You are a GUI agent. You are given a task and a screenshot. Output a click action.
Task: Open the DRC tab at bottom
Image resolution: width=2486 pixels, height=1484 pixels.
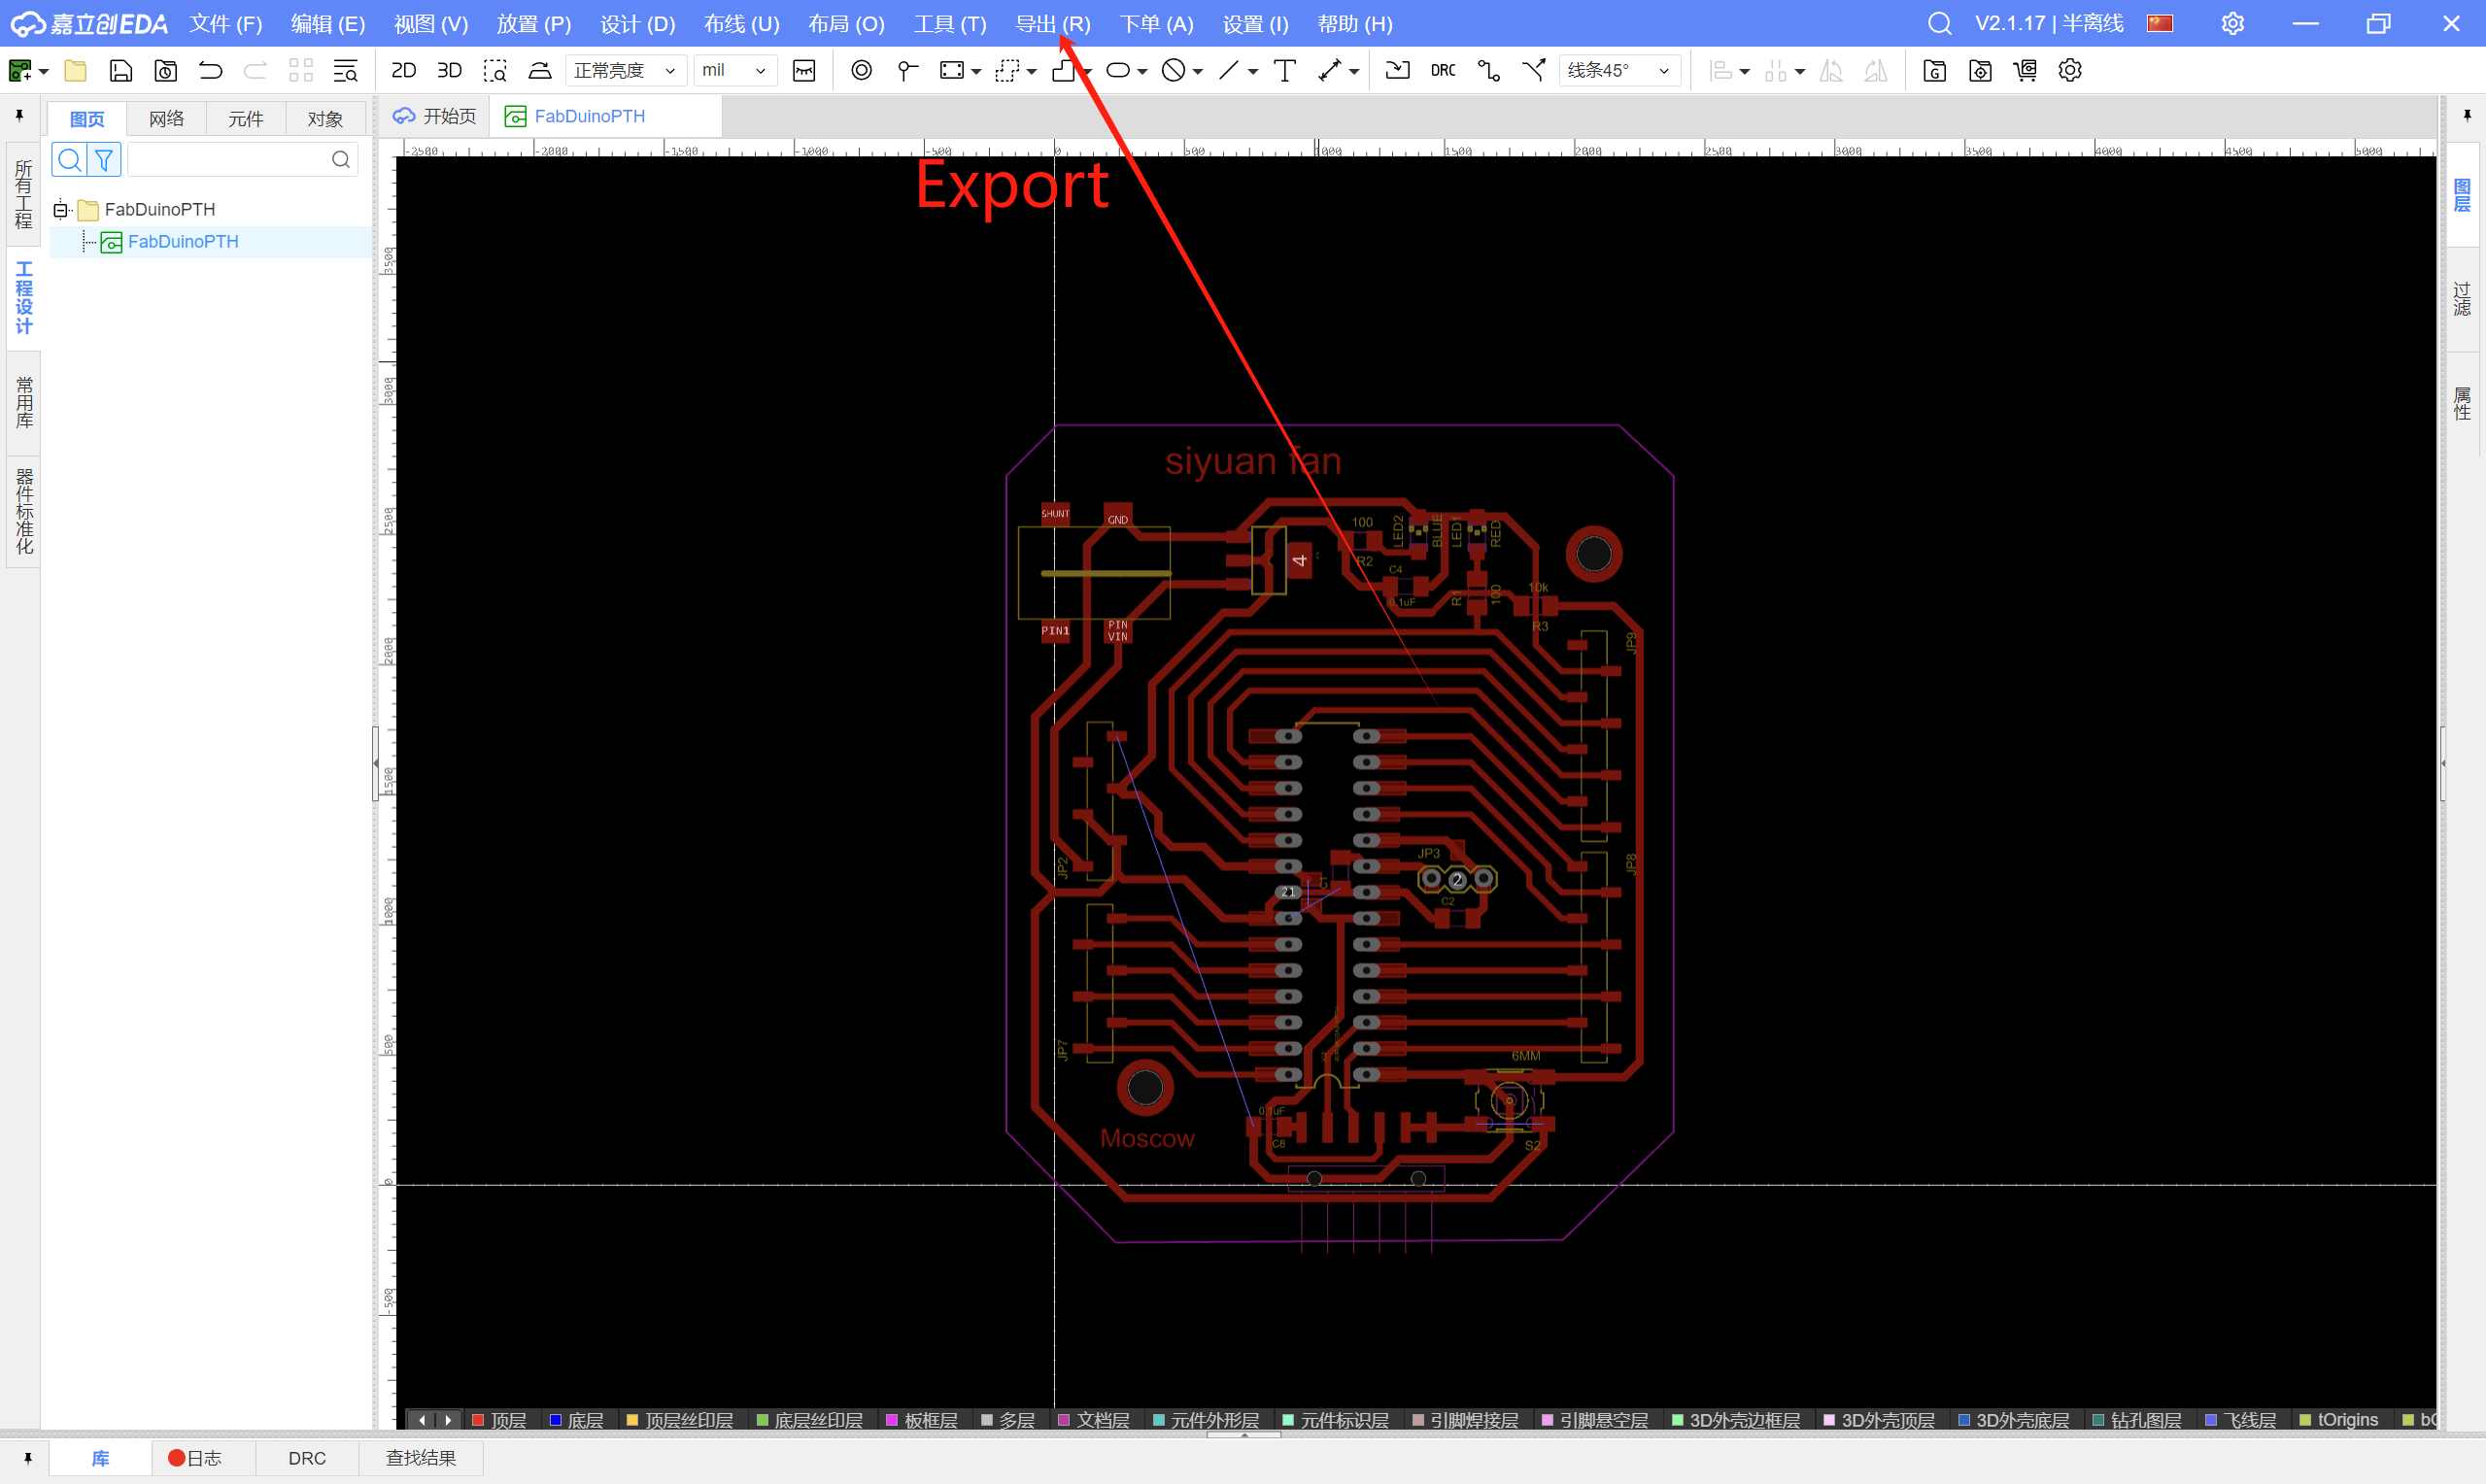(x=307, y=1458)
